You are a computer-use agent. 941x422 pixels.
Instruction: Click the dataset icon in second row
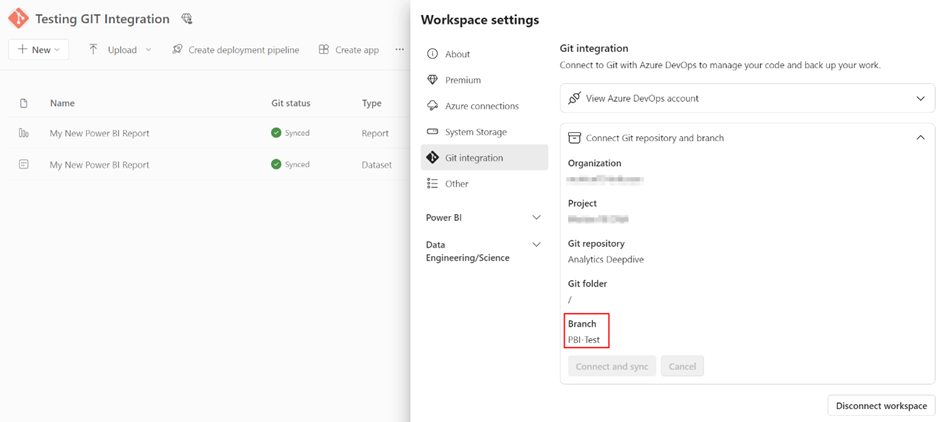(24, 164)
